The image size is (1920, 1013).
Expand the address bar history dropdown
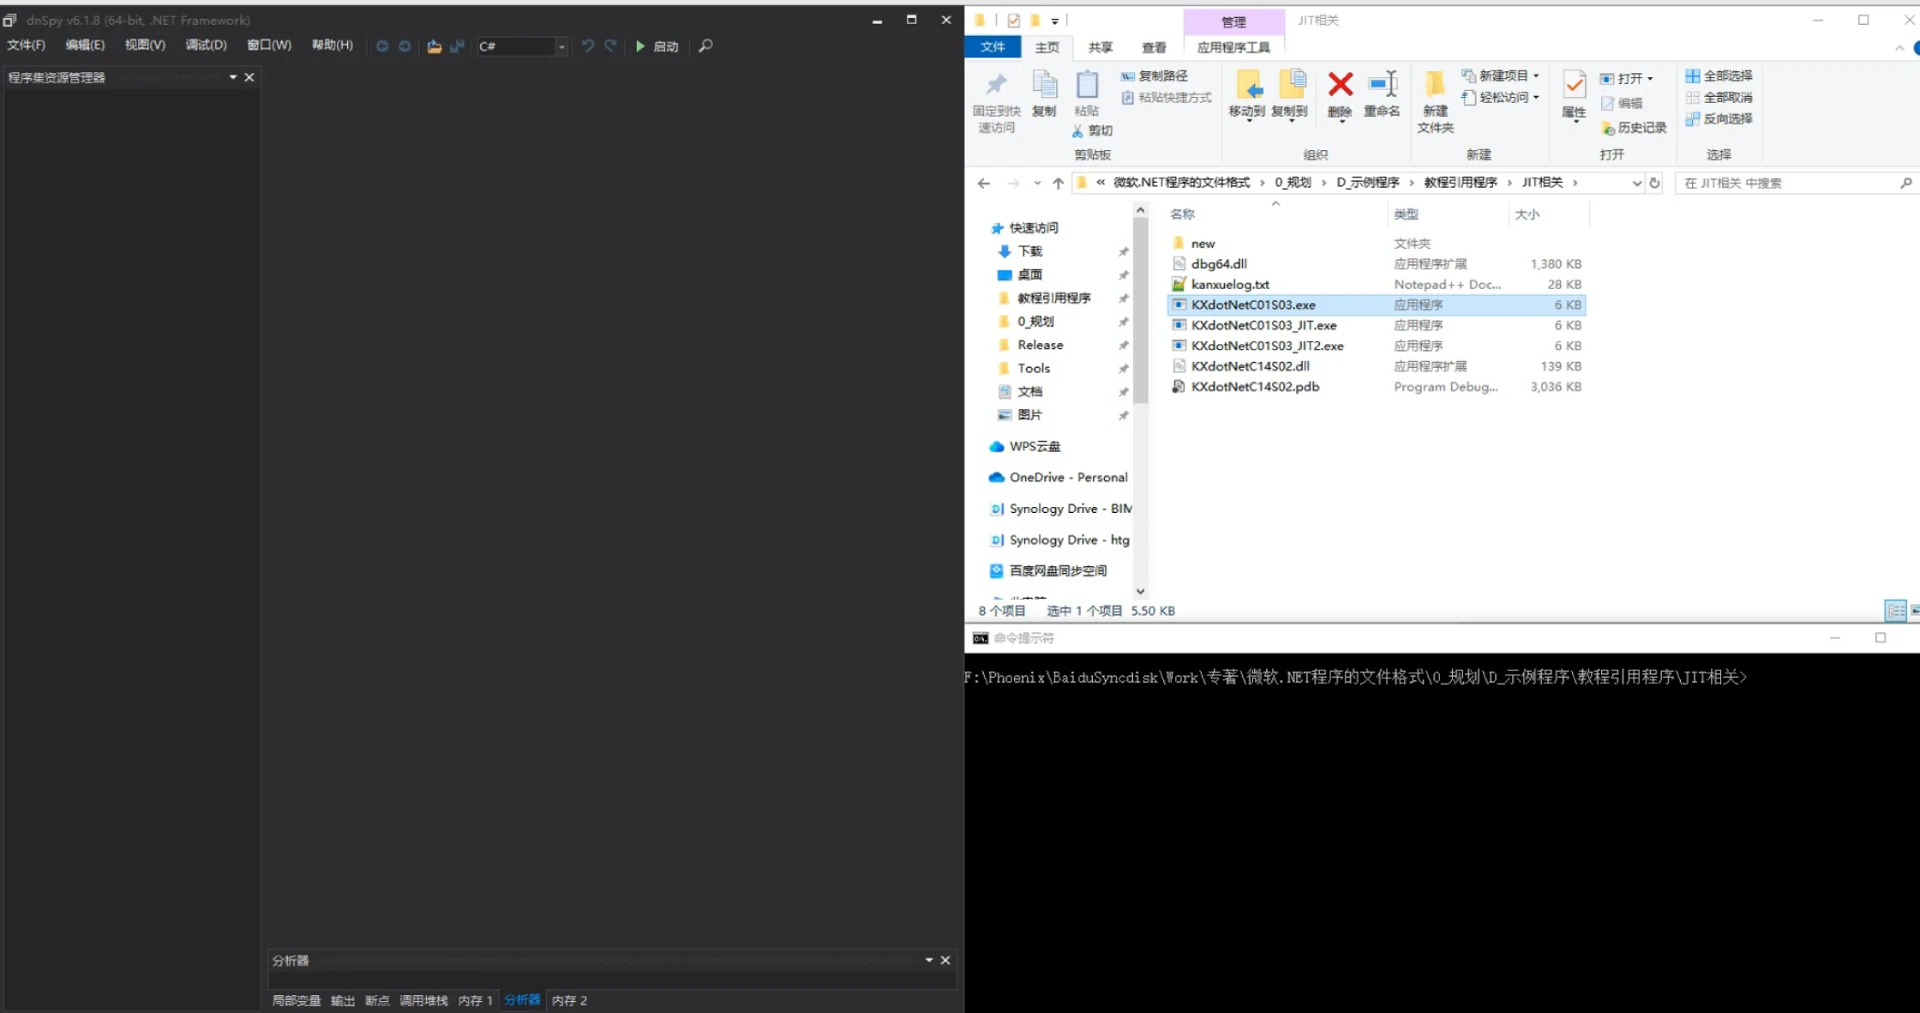(1636, 183)
